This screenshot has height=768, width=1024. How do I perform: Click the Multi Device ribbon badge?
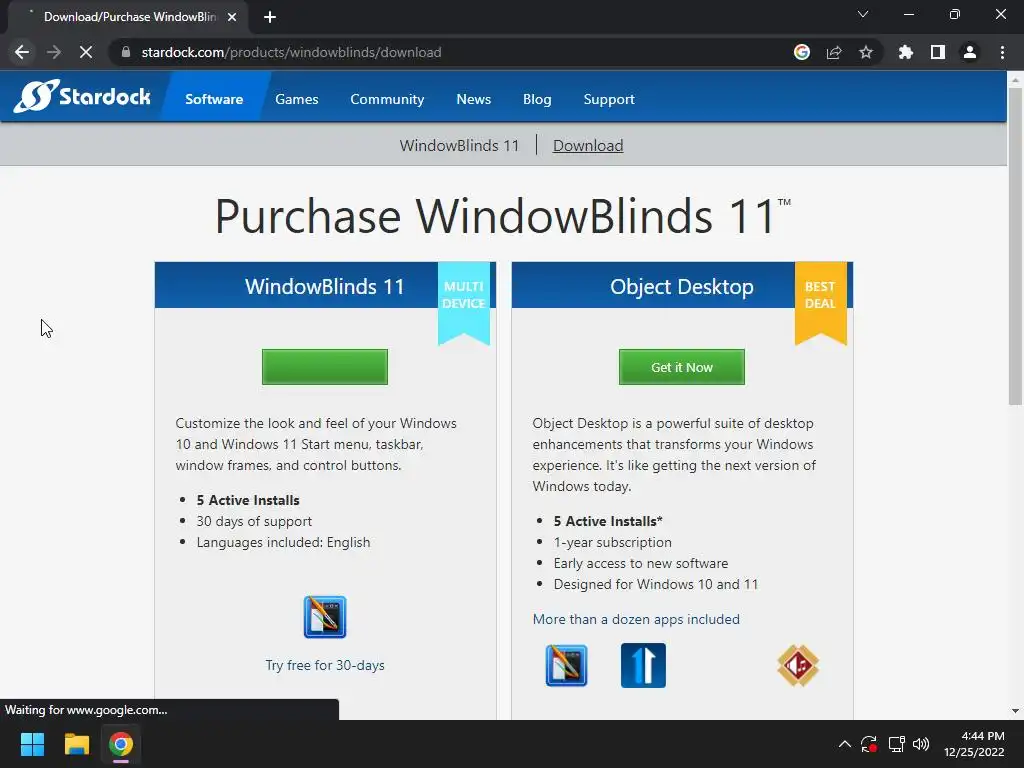pos(464,302)
